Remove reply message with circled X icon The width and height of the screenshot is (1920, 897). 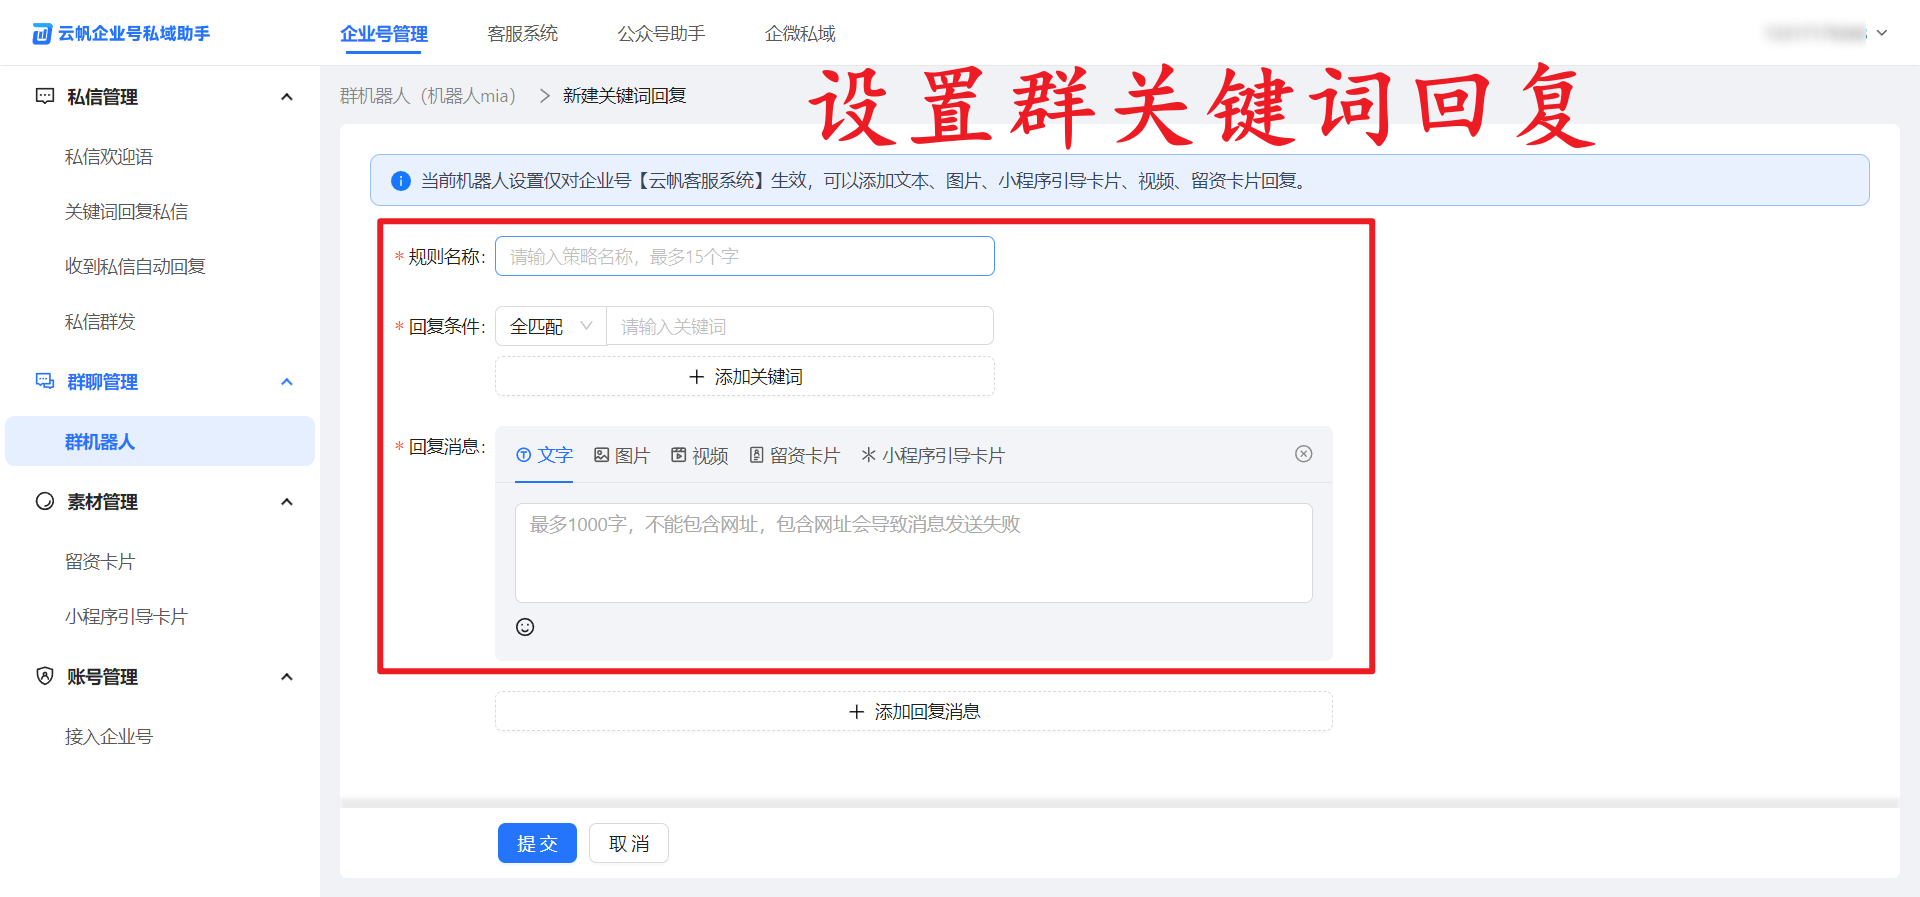point(1303,454)
